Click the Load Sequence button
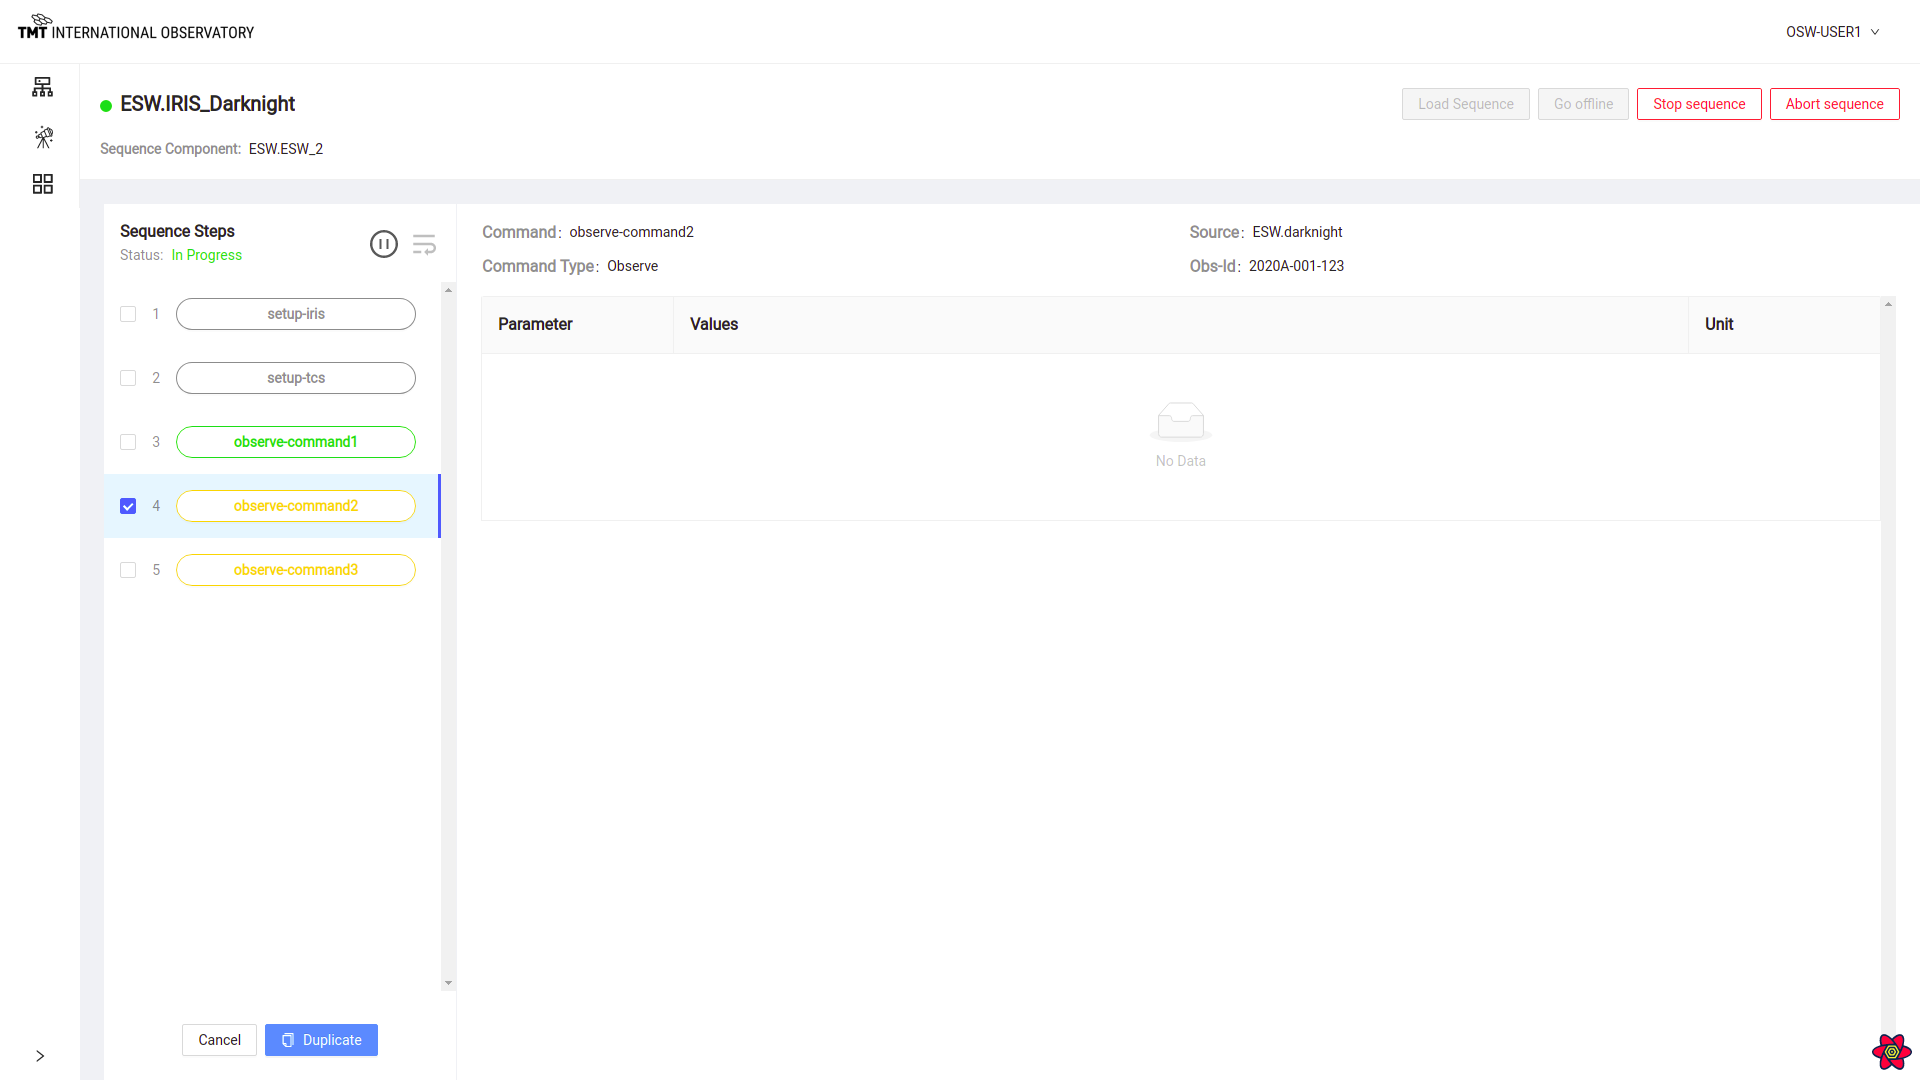This screenshot has width=1920, height=1080. coord(1465,104)
